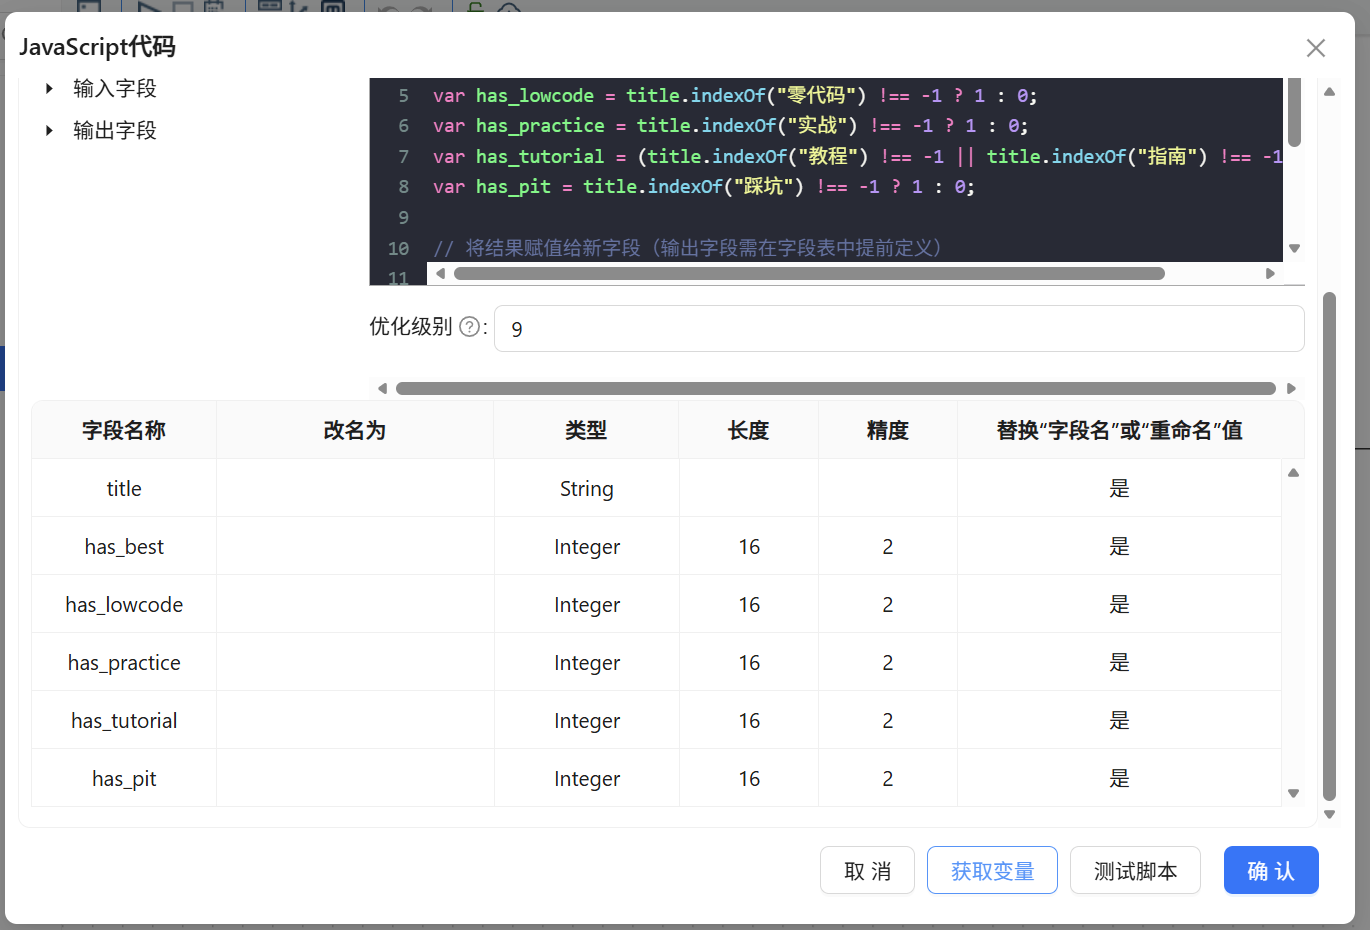Click the dialog vertical scrollbar thumb
Viewport: 1370px width, 930px height.
click(1329, 546)
